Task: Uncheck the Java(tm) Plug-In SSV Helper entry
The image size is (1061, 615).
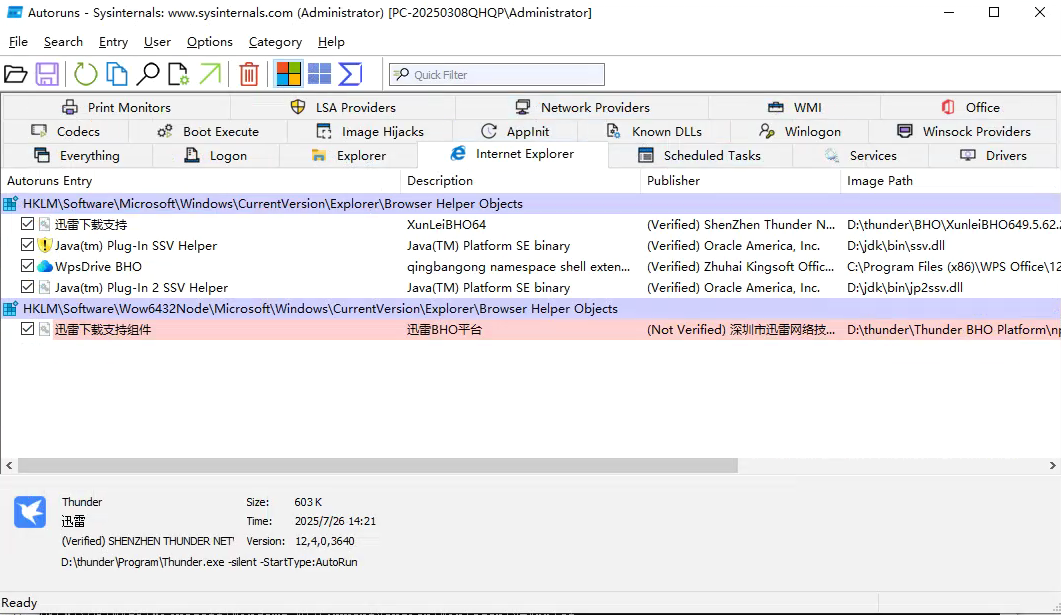Action: pos(25,245)
